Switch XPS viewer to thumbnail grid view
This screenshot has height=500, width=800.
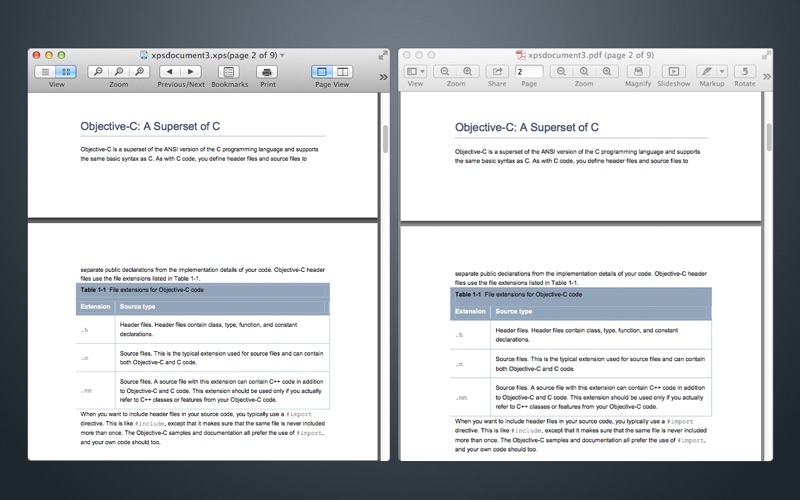pyautogui.click(x=66, y=72)
